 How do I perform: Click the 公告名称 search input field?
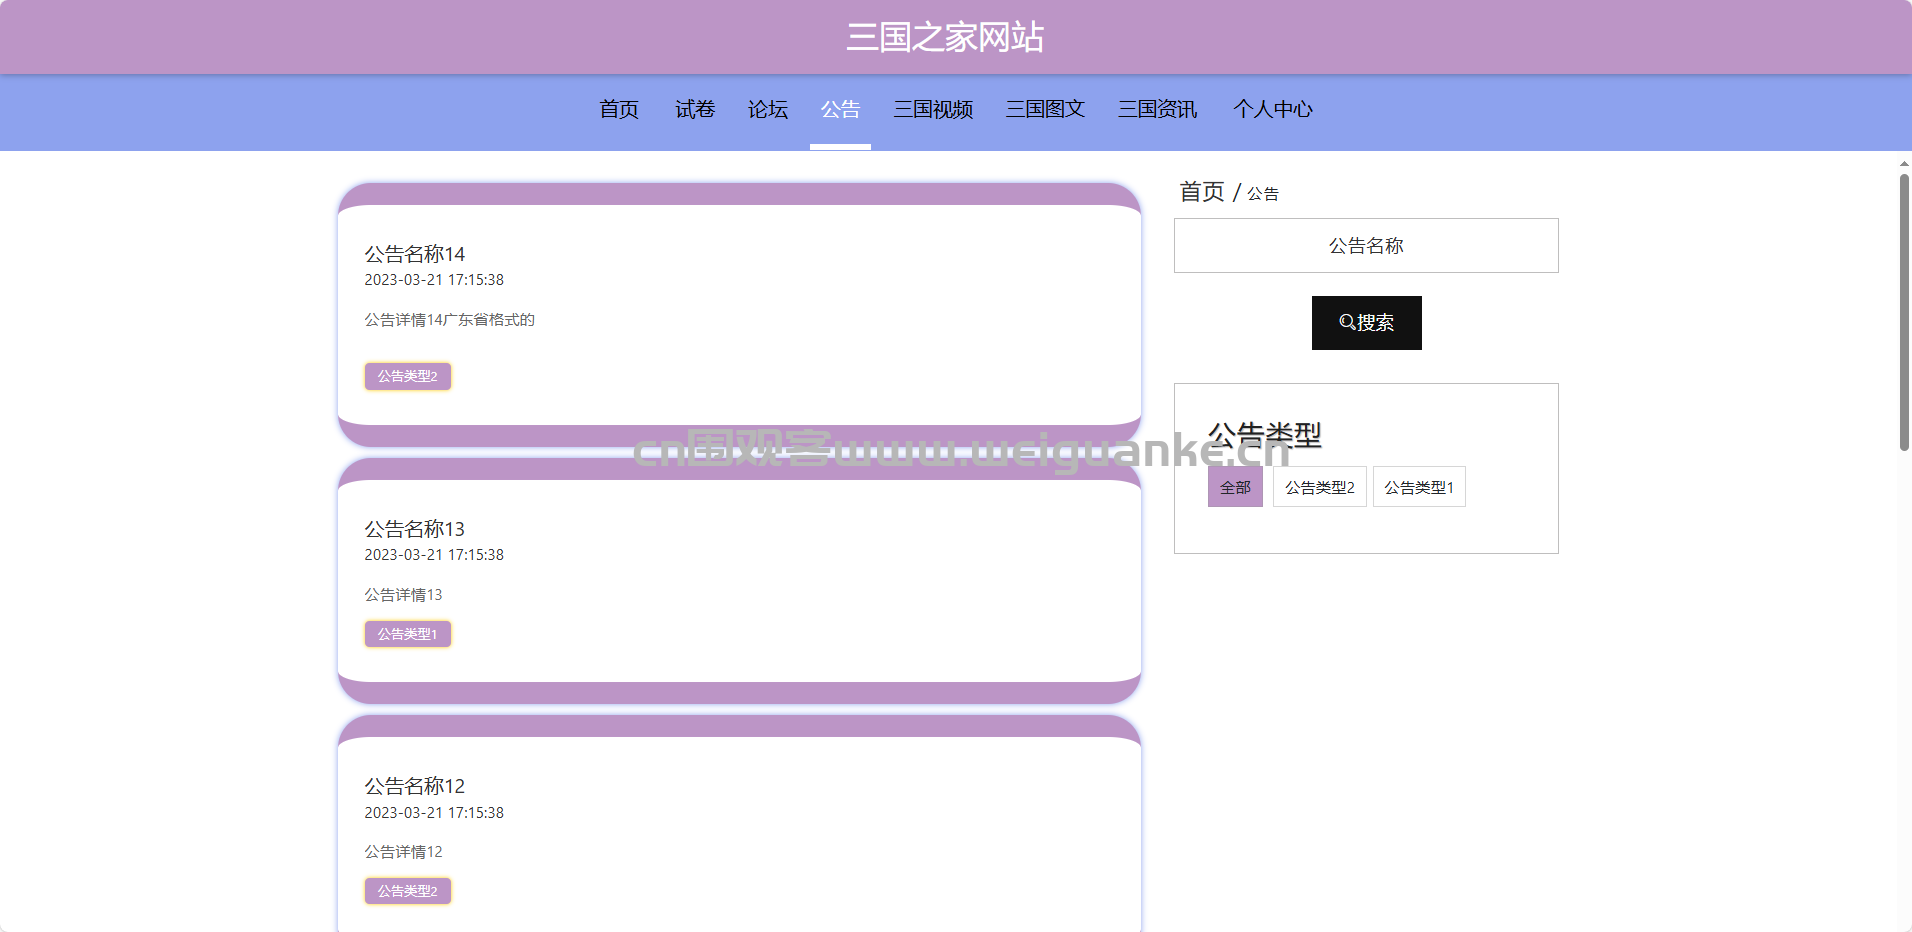click(1366, 246)
